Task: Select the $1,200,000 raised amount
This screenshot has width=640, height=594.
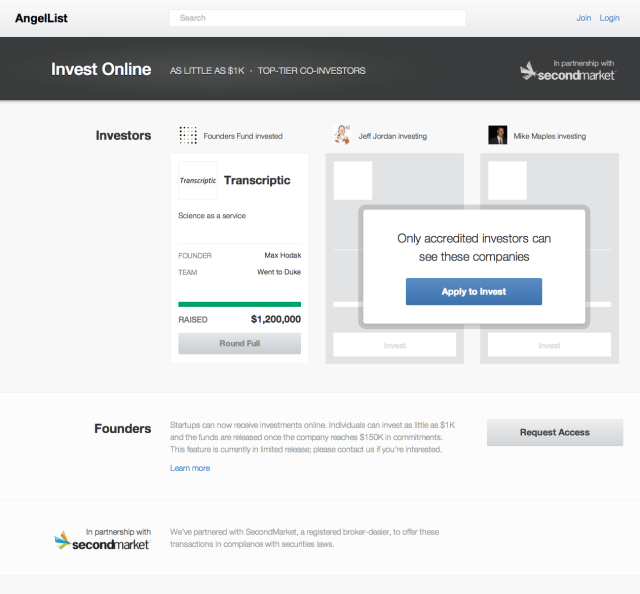Action: 276,319
